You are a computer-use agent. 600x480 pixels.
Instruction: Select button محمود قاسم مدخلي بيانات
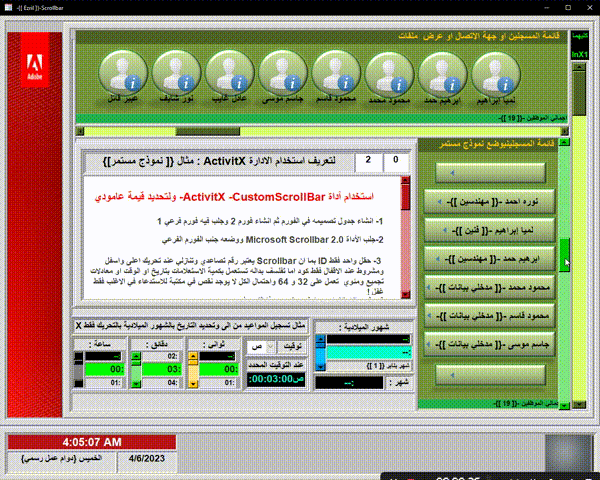(x=490, y=316)
